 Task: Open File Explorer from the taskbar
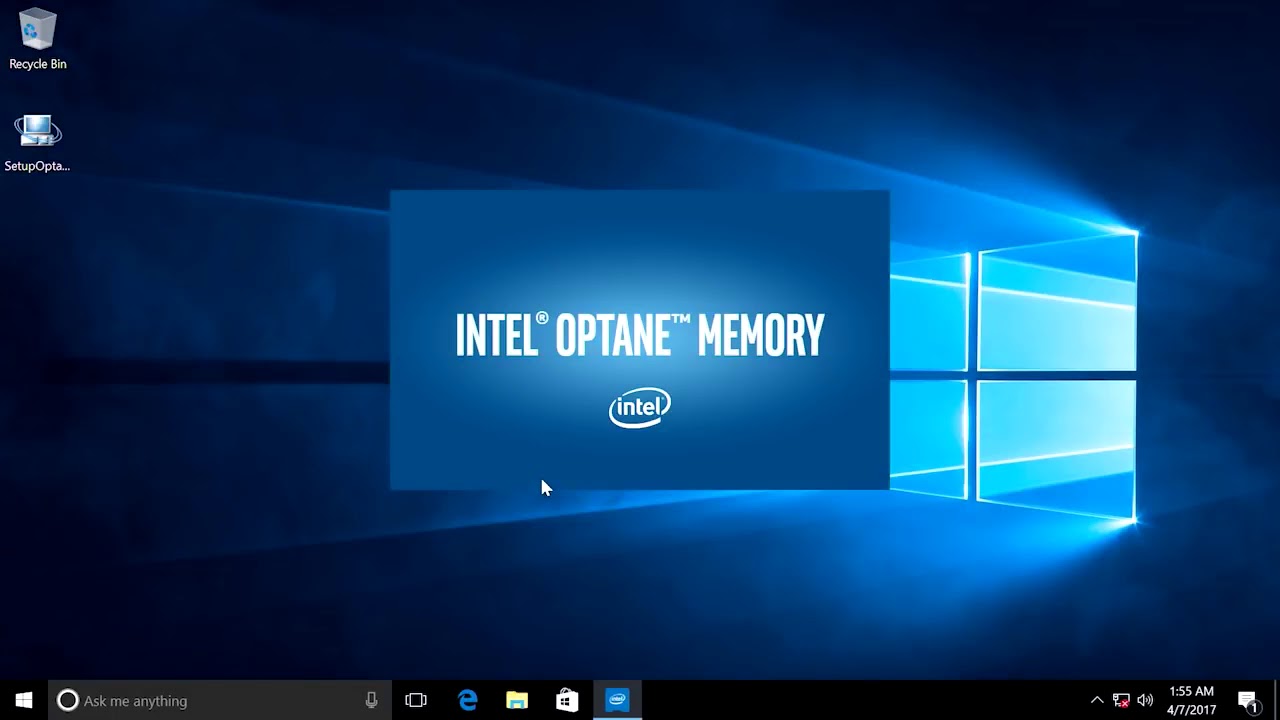(x=517, y=700)
